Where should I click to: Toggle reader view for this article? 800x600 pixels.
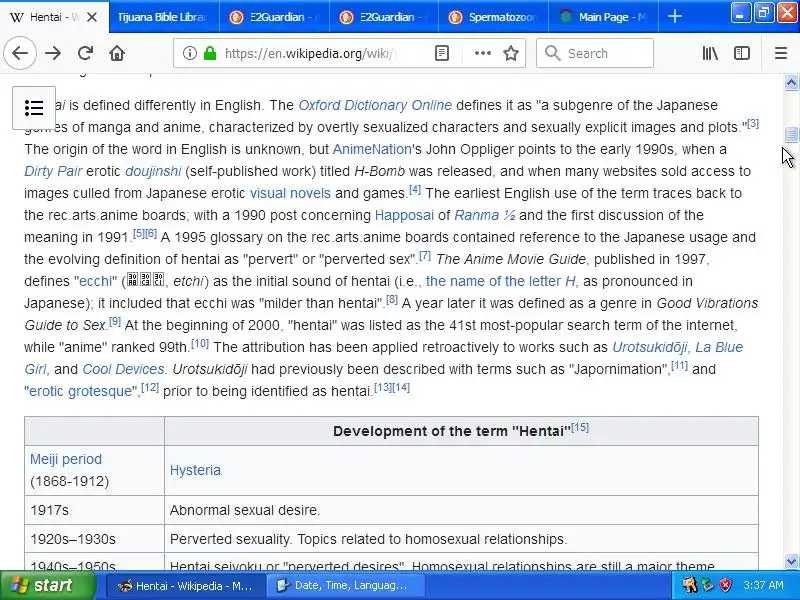(442, 53)
